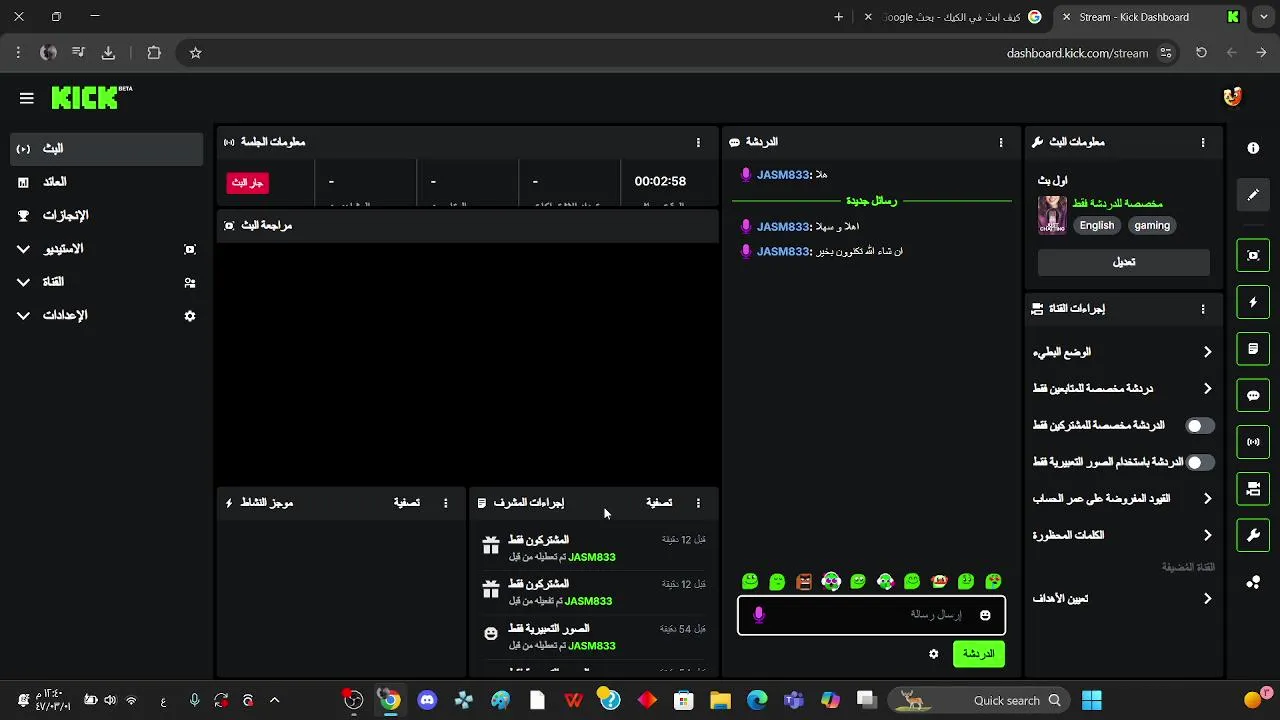1280x720 pixels.
Task: Expand account age restrictions row (عمر الحساب)
Action: [x=1123, y=498]
